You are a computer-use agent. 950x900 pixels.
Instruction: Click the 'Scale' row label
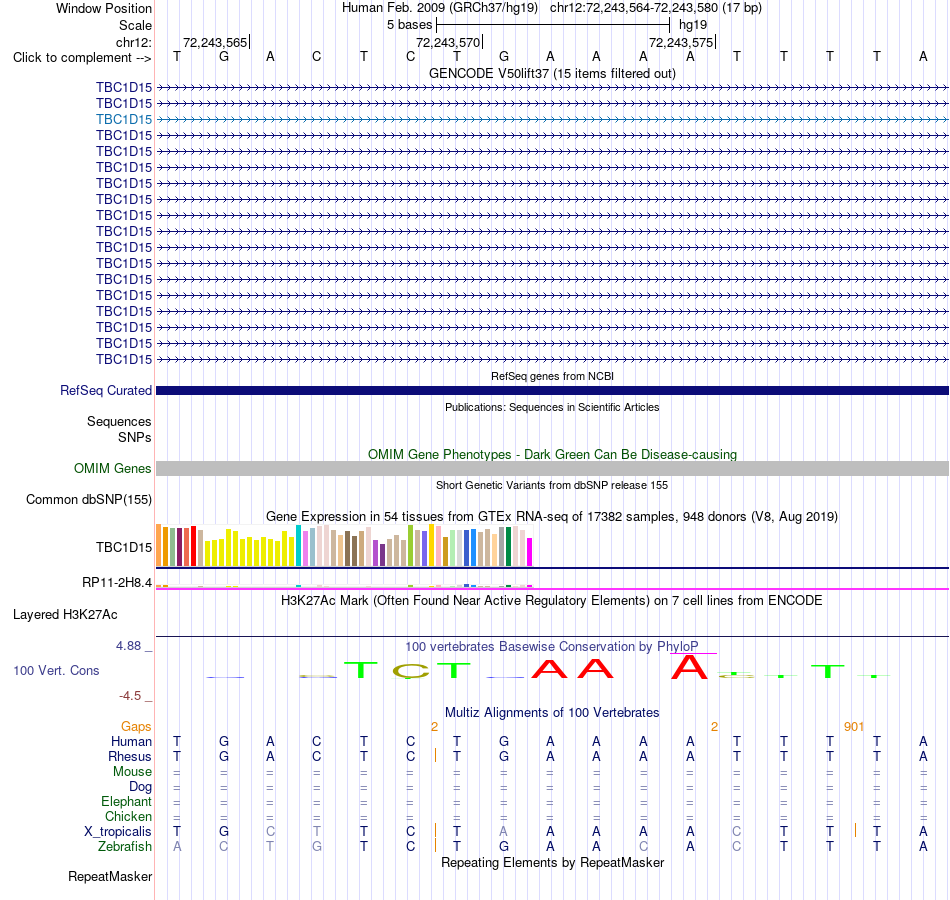135,25
